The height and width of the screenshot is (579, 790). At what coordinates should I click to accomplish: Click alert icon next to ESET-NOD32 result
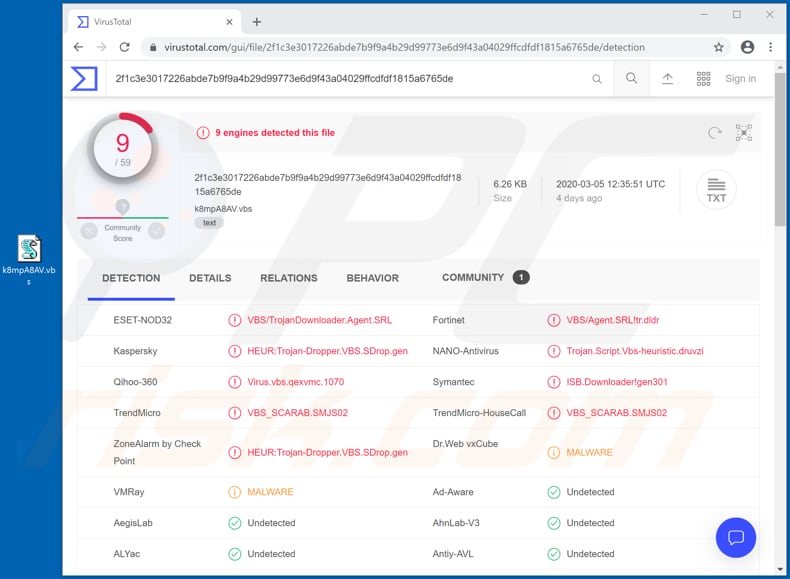(x=235, y=320)
